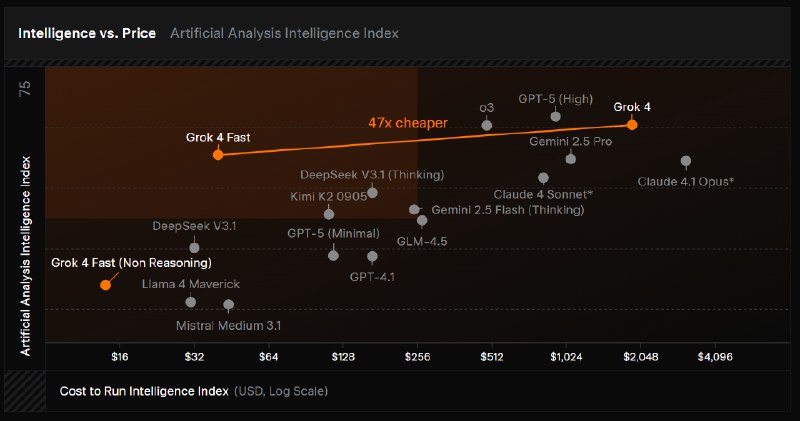The width and height of the screenshot is (800, 421).
Task: Select the GPT-4.1 data point
Action: tap(372, 256)
